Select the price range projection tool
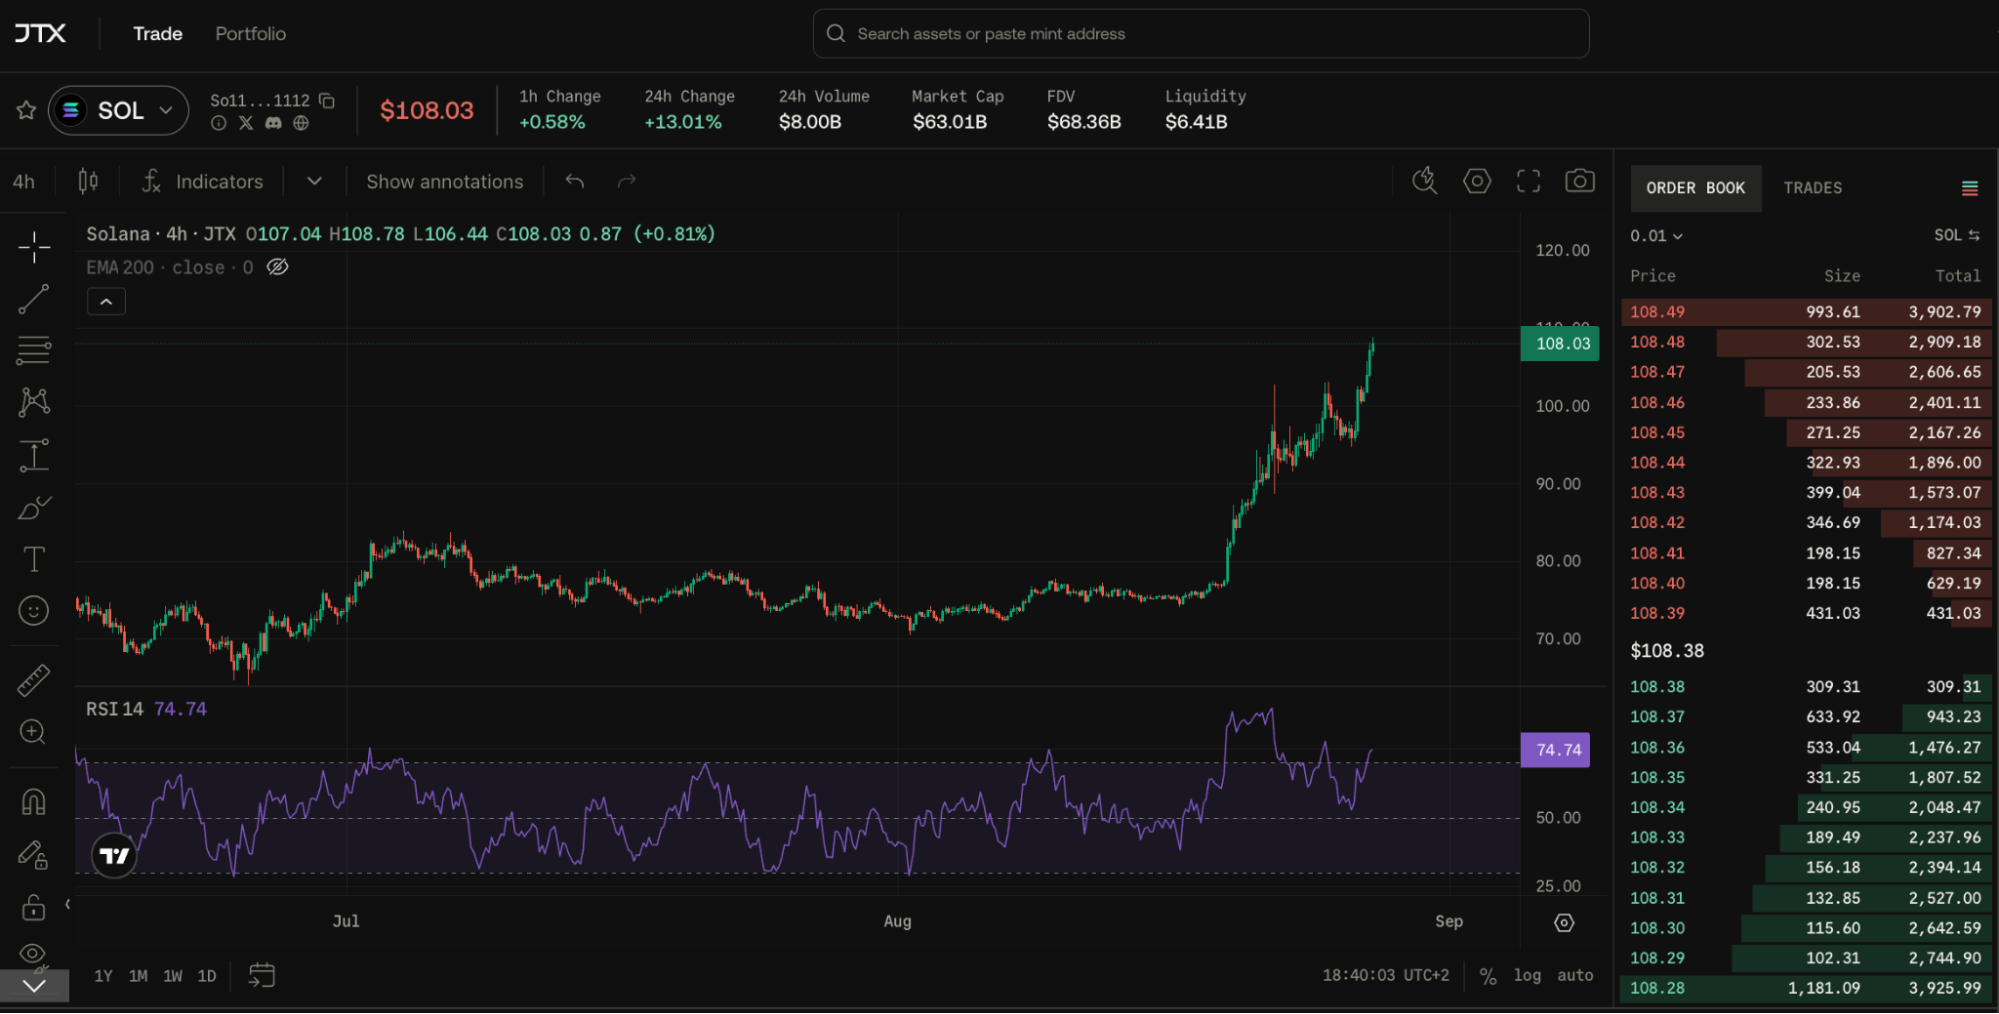 [x=34, y=455]
